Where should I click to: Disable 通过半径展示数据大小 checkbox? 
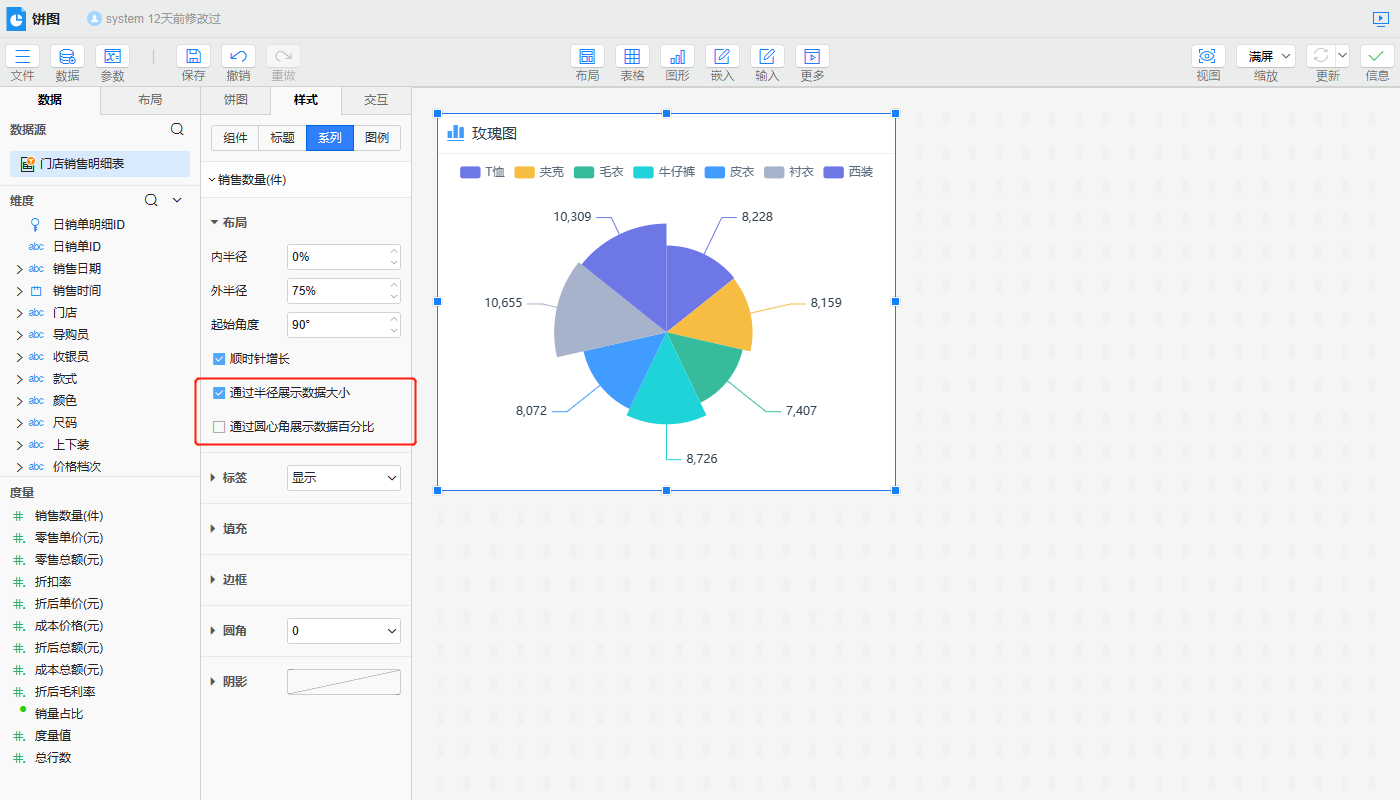(219, 393)
